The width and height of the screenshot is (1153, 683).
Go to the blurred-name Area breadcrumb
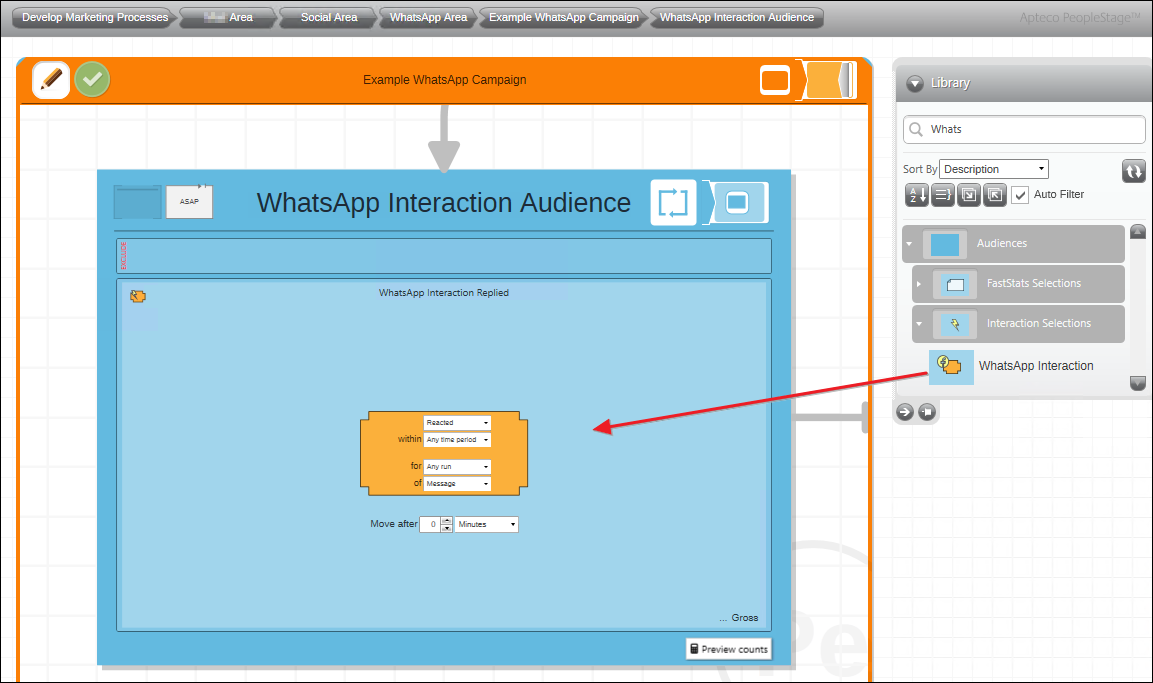[x=228, y=17]
